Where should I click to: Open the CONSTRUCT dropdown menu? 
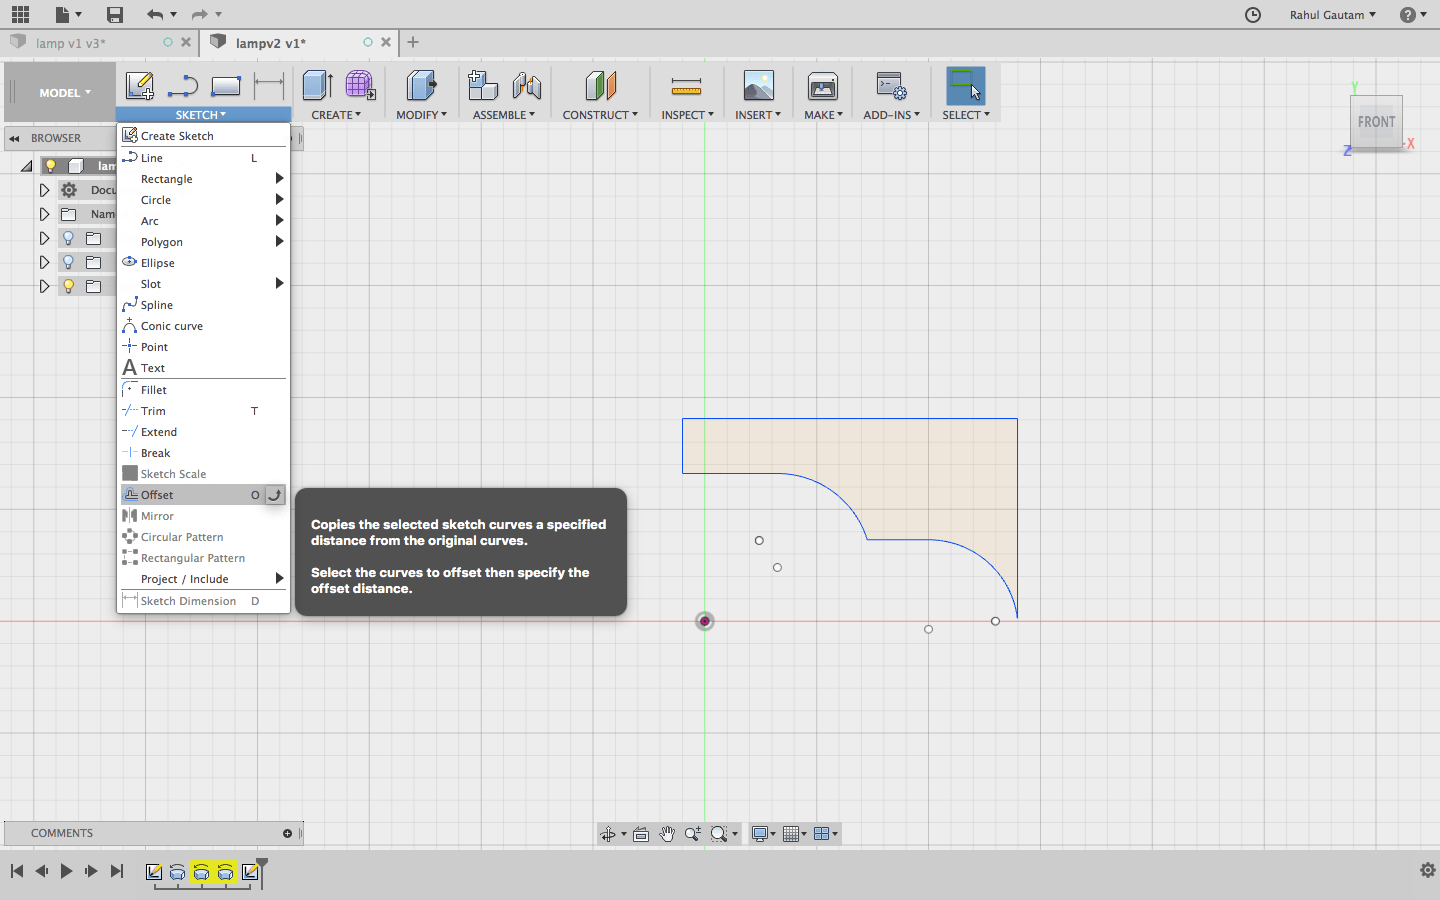pyautogui.click(x=600, y=115)
